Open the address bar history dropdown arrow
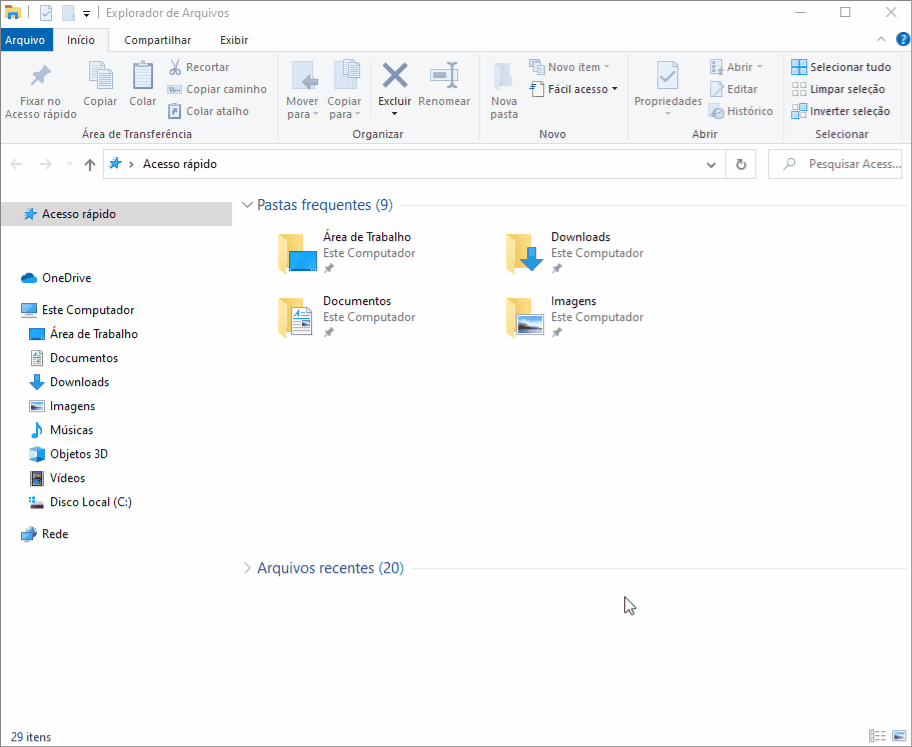 [711, 164]
